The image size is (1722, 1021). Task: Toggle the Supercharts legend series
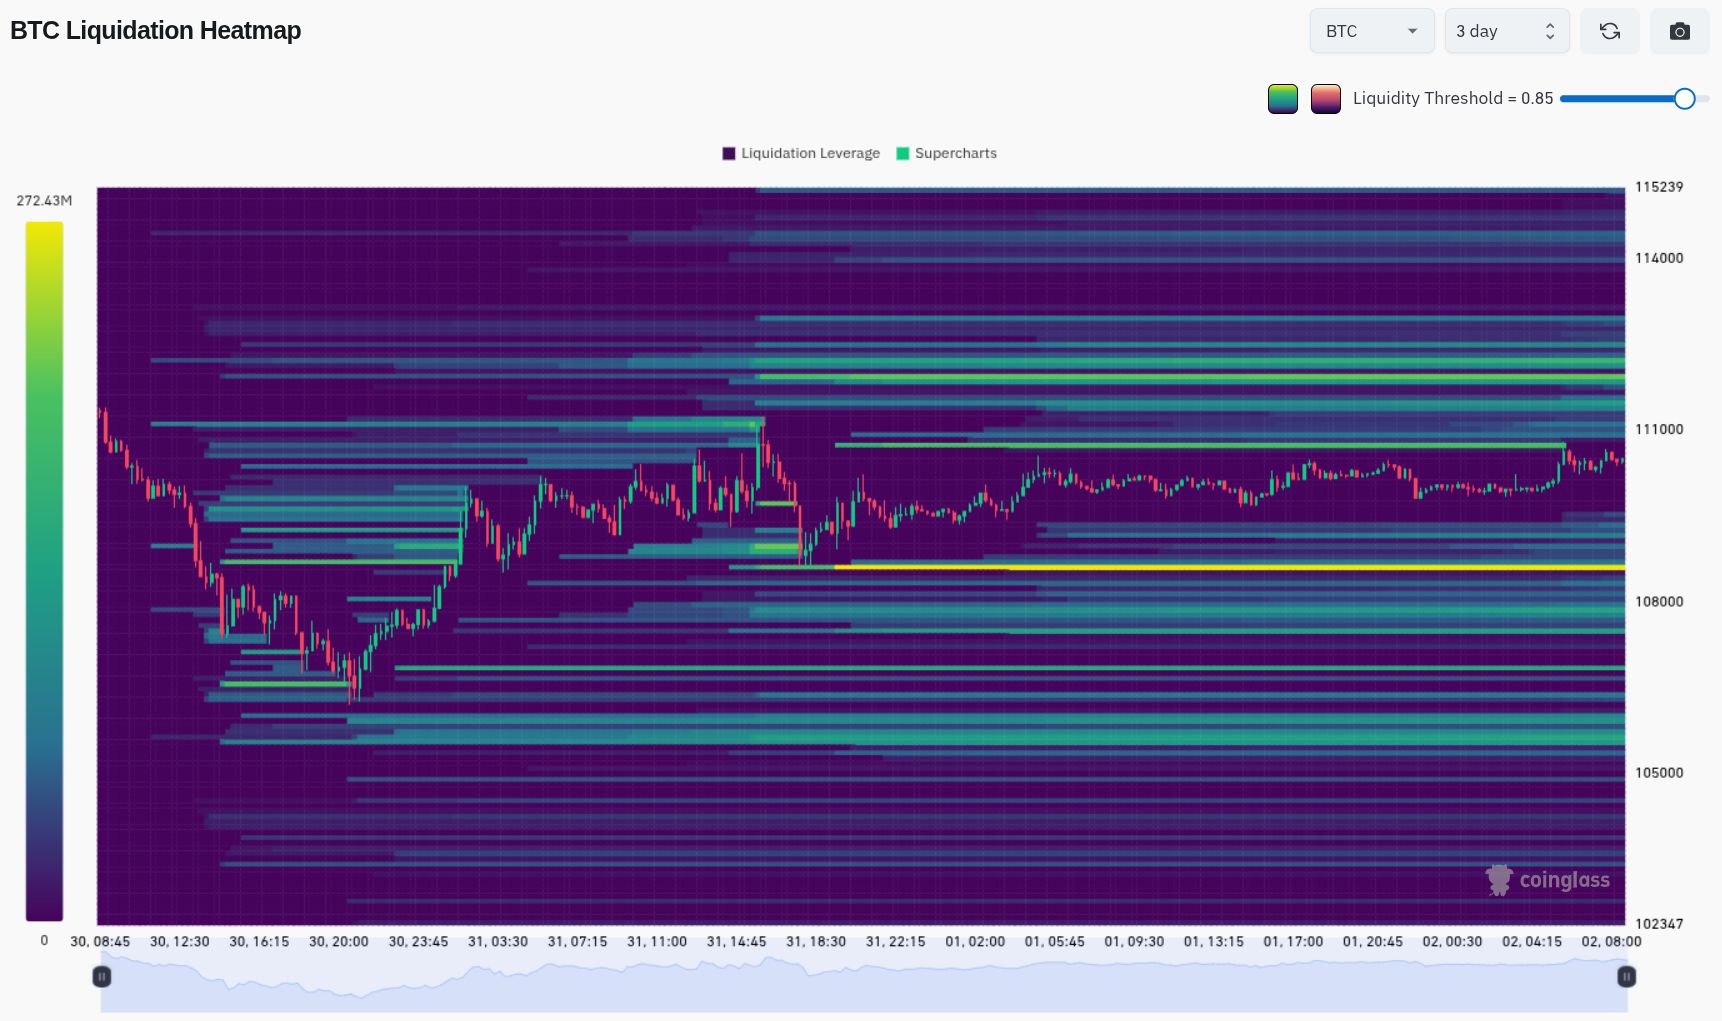click(x=947, y=153)
